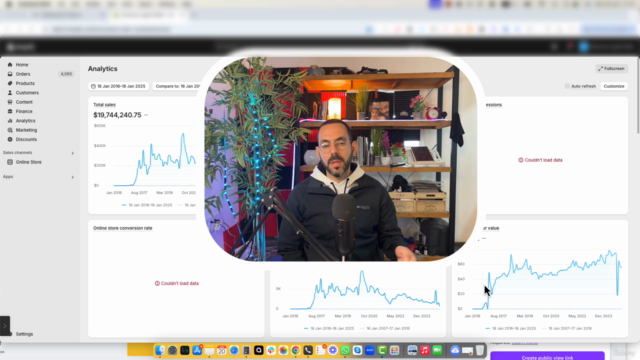The width and height of the screenshot is (640, 360).
Task: Open Online store conversion rate card title
Action: [x=122, y=228]
